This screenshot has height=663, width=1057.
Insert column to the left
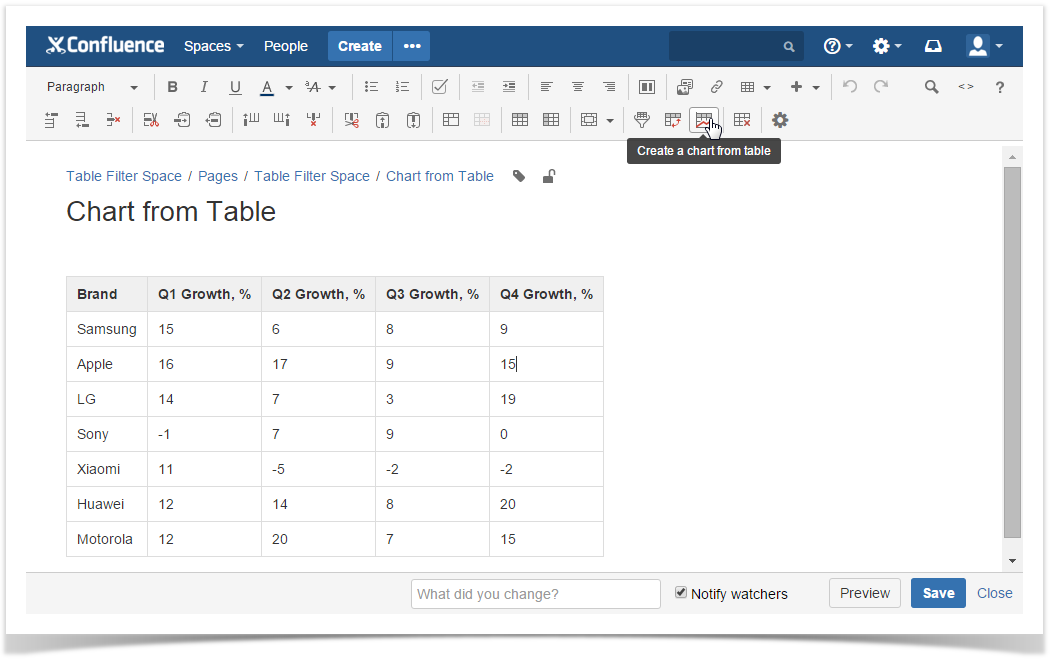point(251,121)
